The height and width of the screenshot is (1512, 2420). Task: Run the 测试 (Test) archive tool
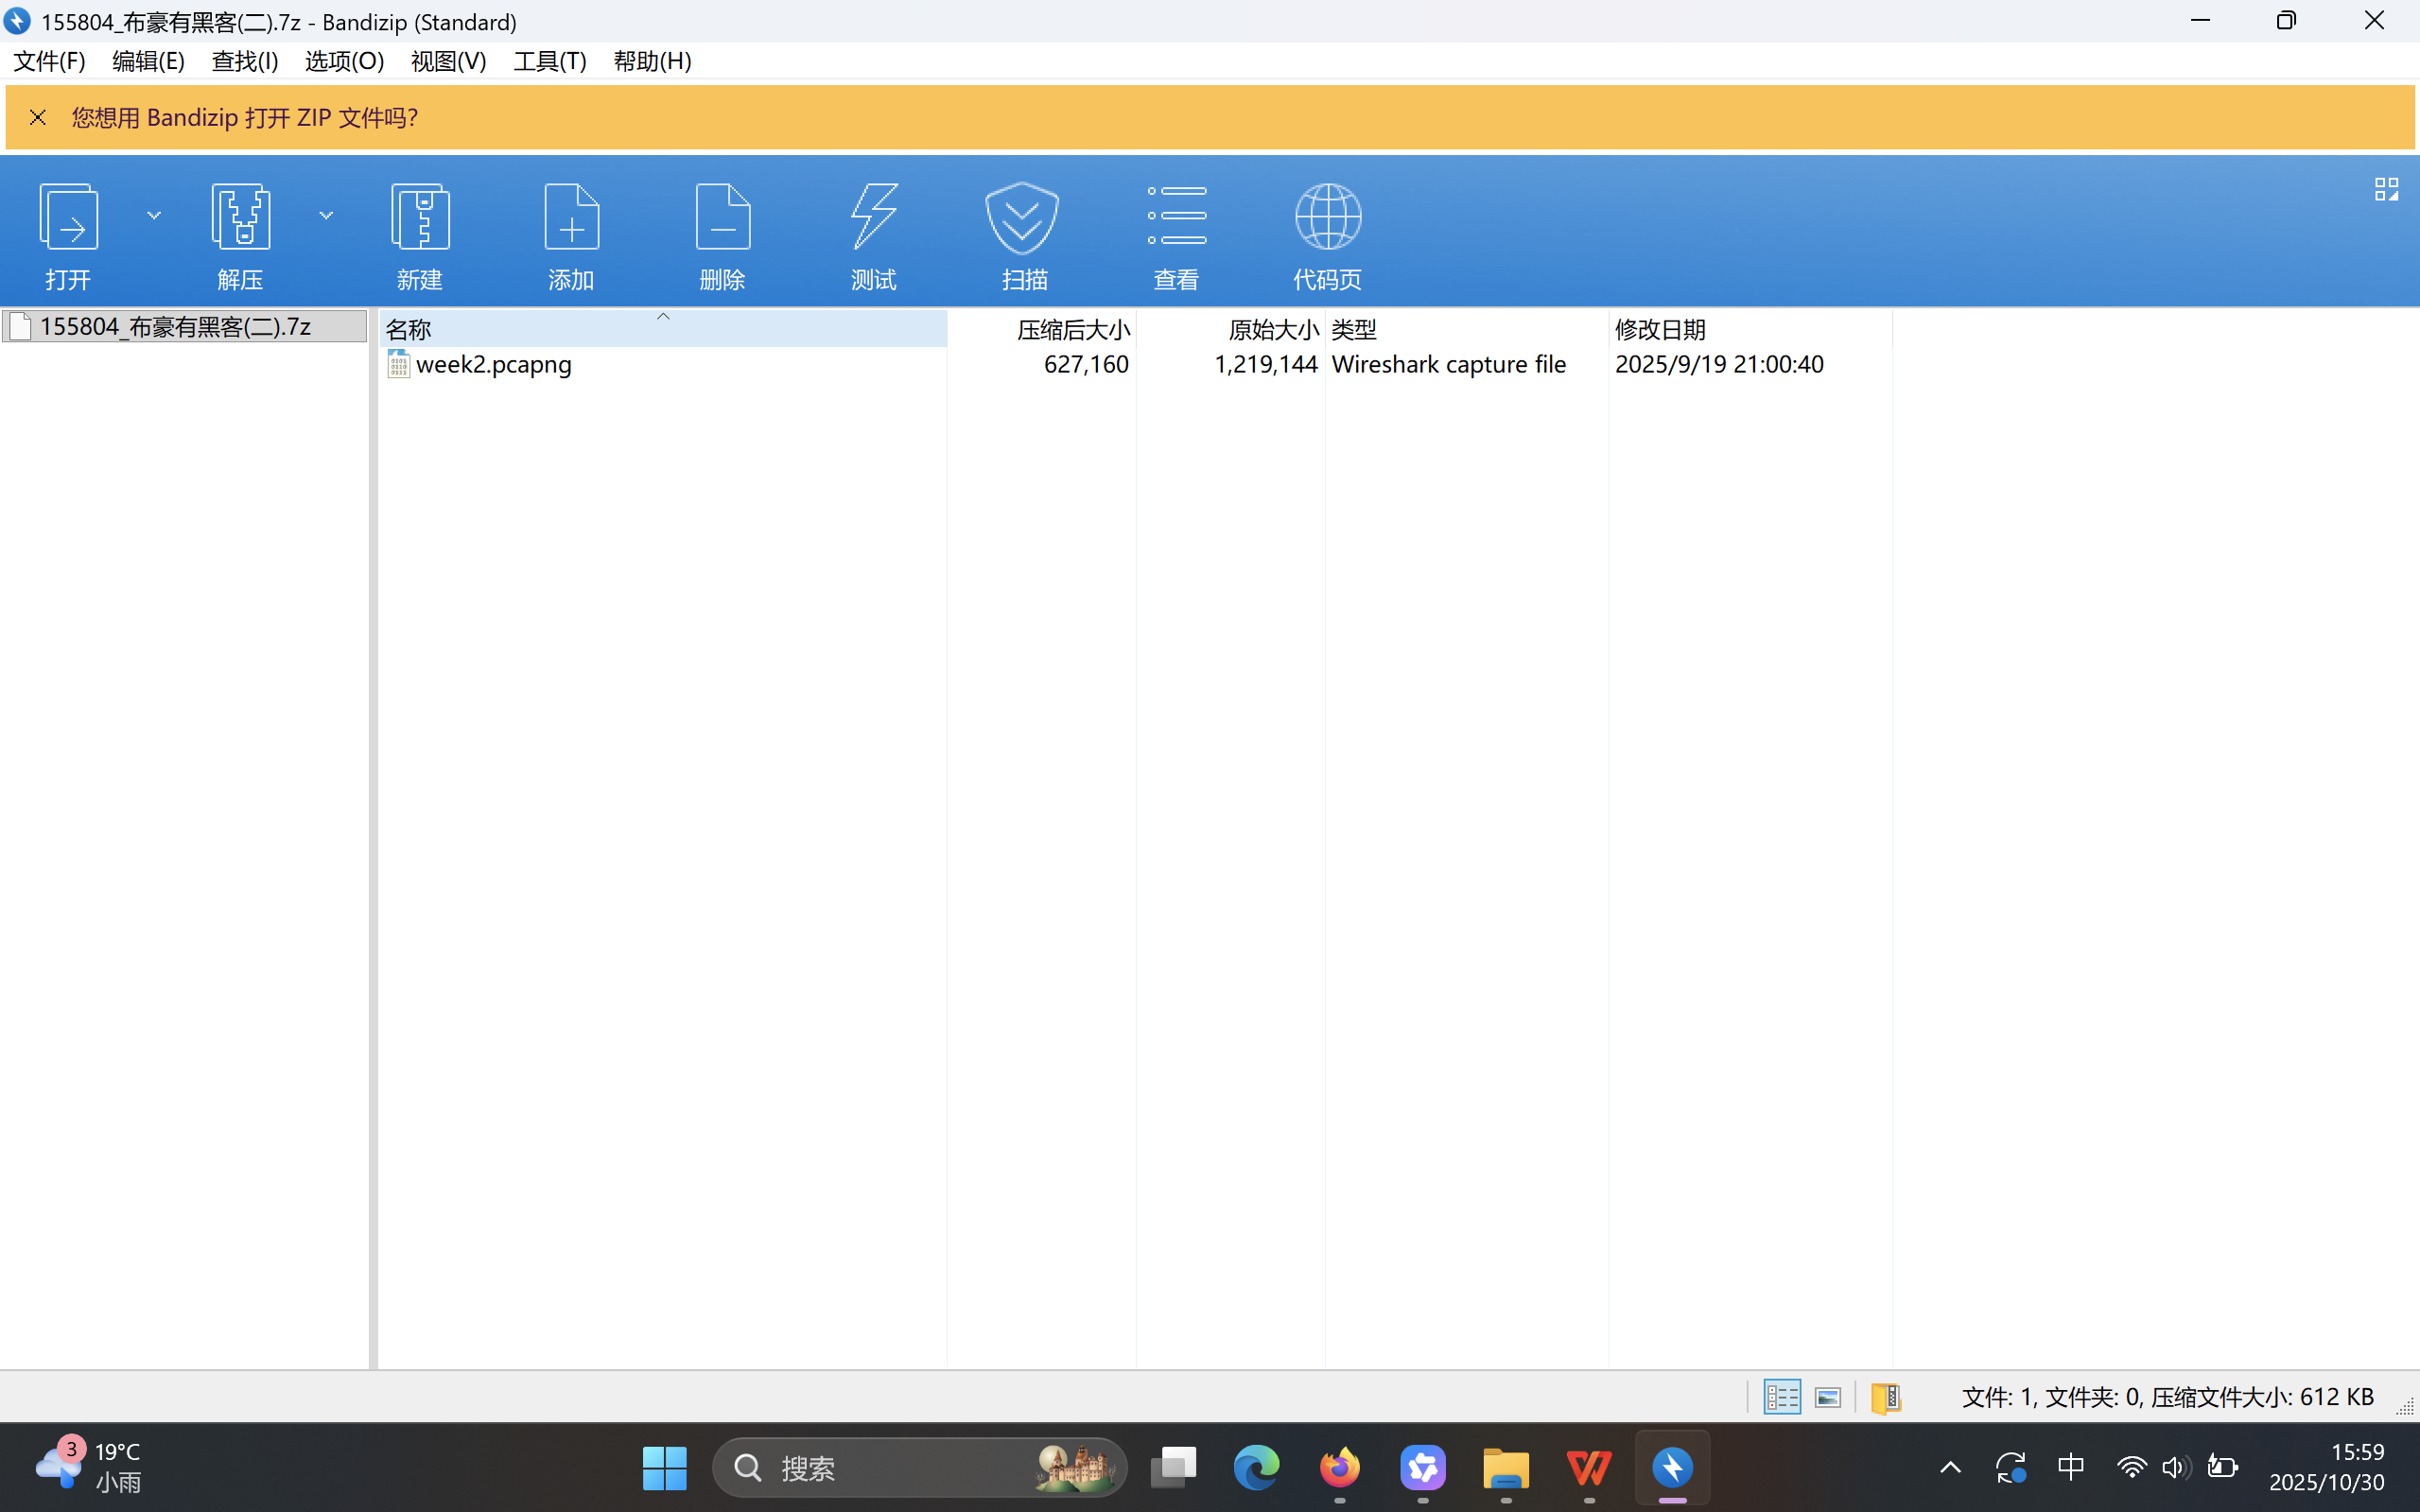pos(873,216)
